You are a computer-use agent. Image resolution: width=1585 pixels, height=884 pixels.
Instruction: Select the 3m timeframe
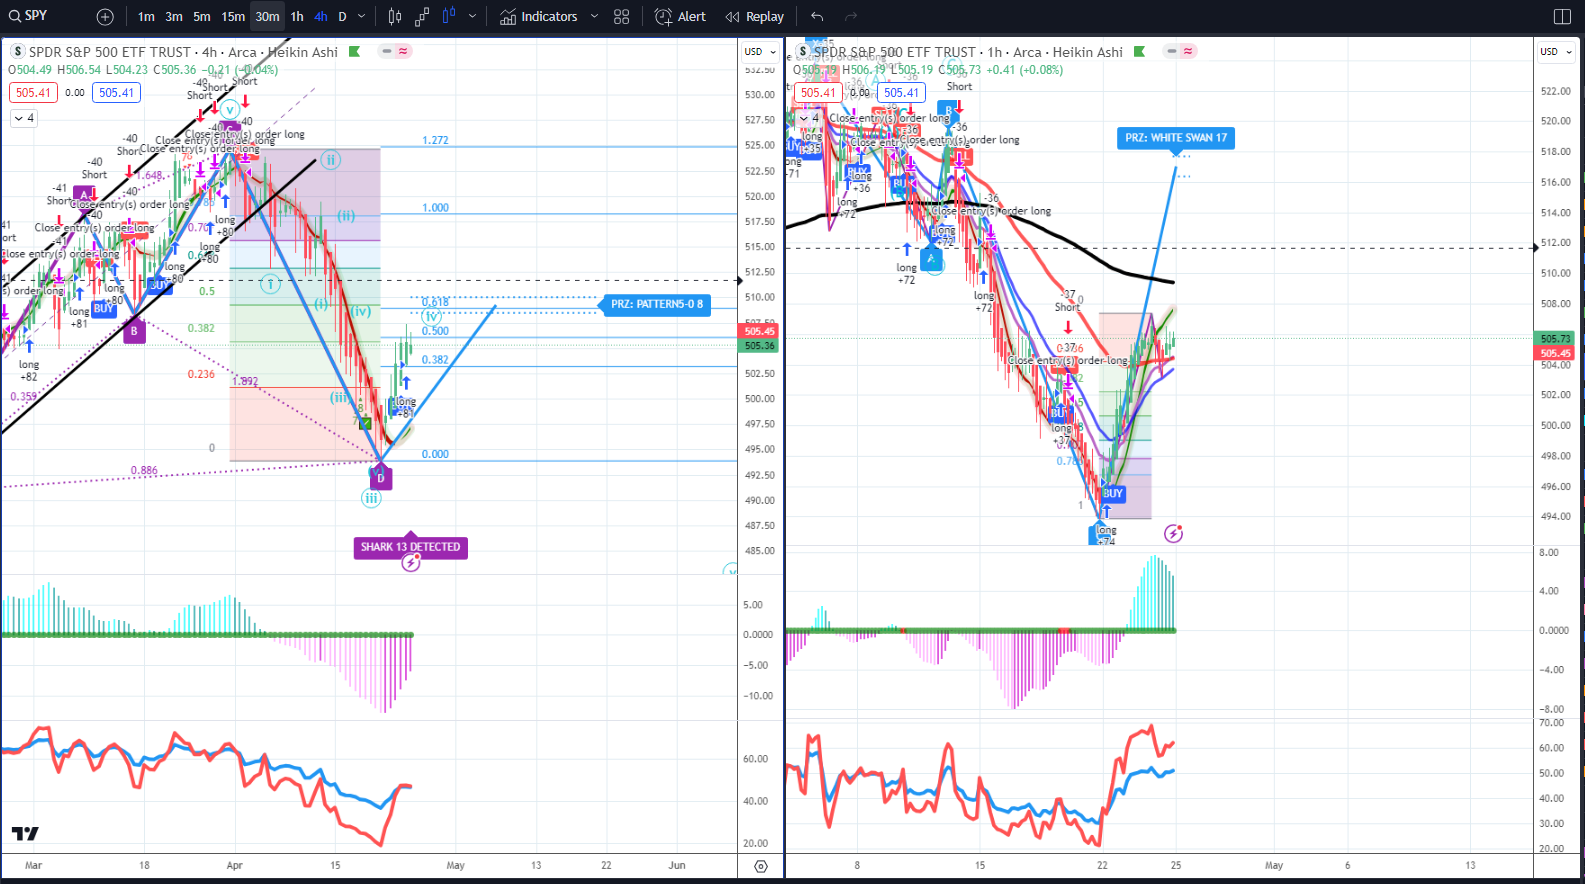(174, 16)
